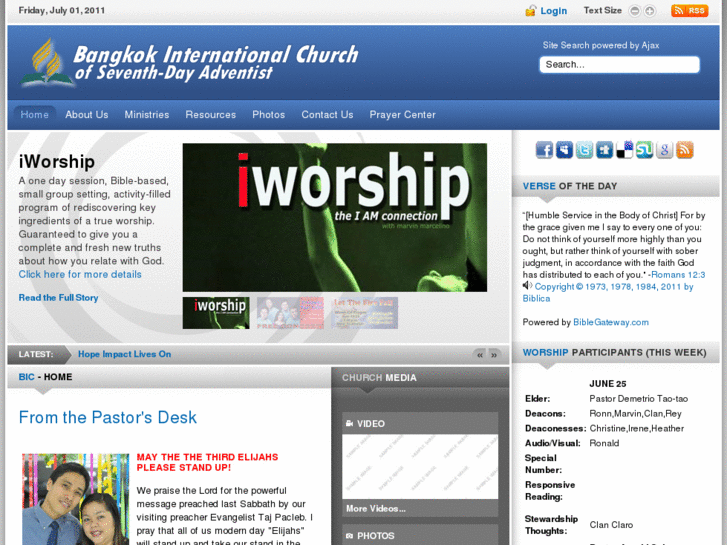Viewport: 727px width, 545px height.
Task: Click in the Search input field
Action: (619, 64)
